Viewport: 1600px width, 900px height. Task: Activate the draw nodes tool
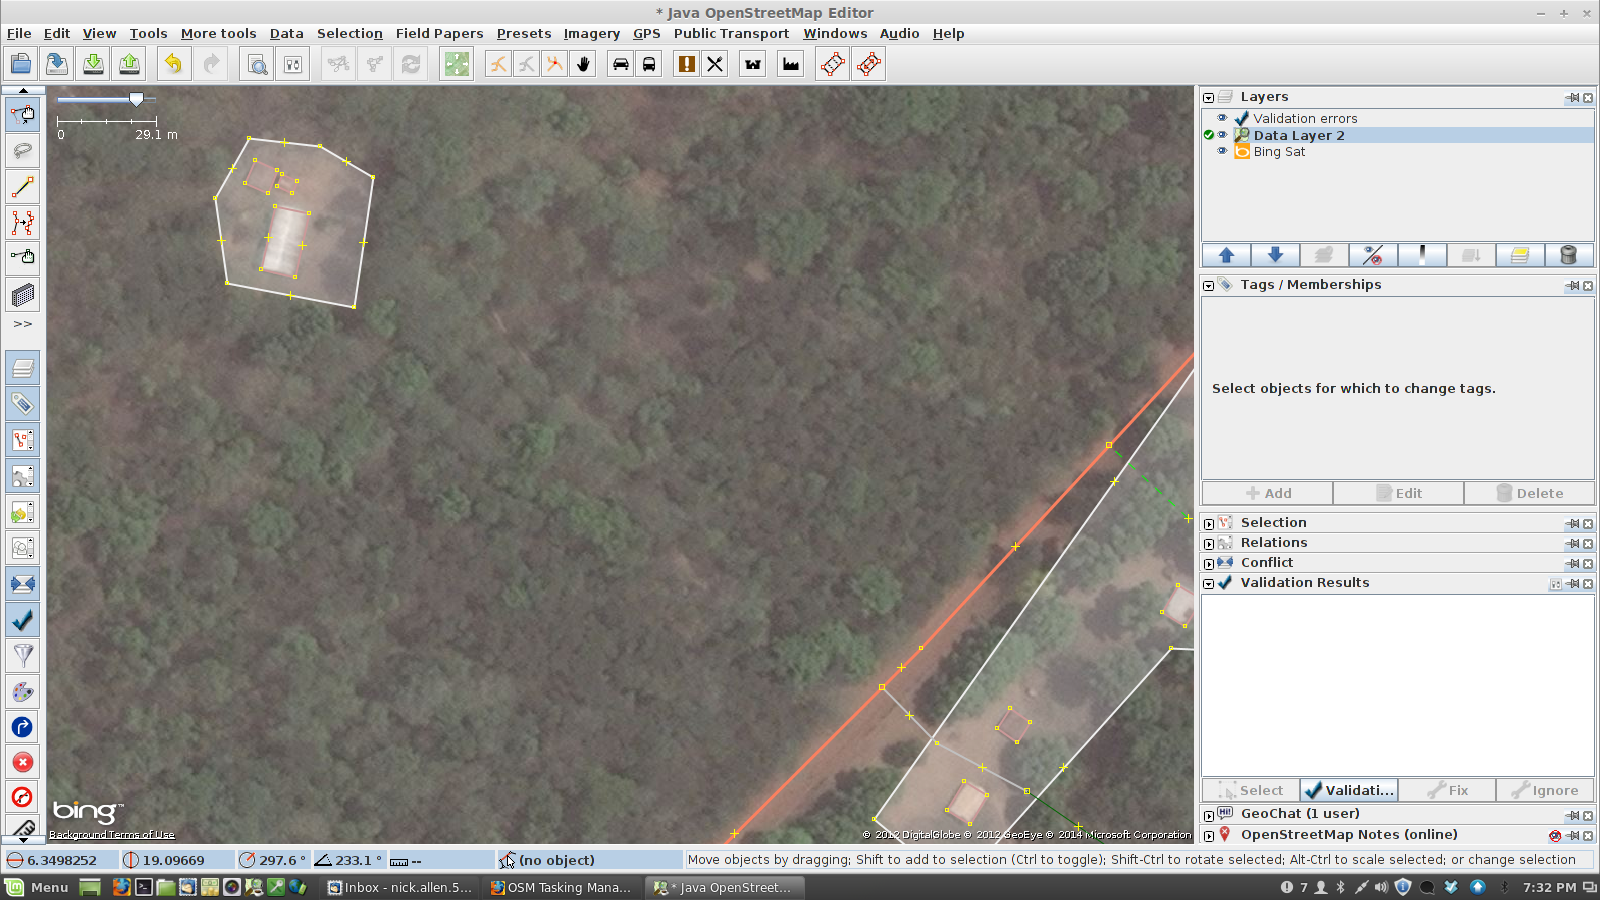point(23,186)
